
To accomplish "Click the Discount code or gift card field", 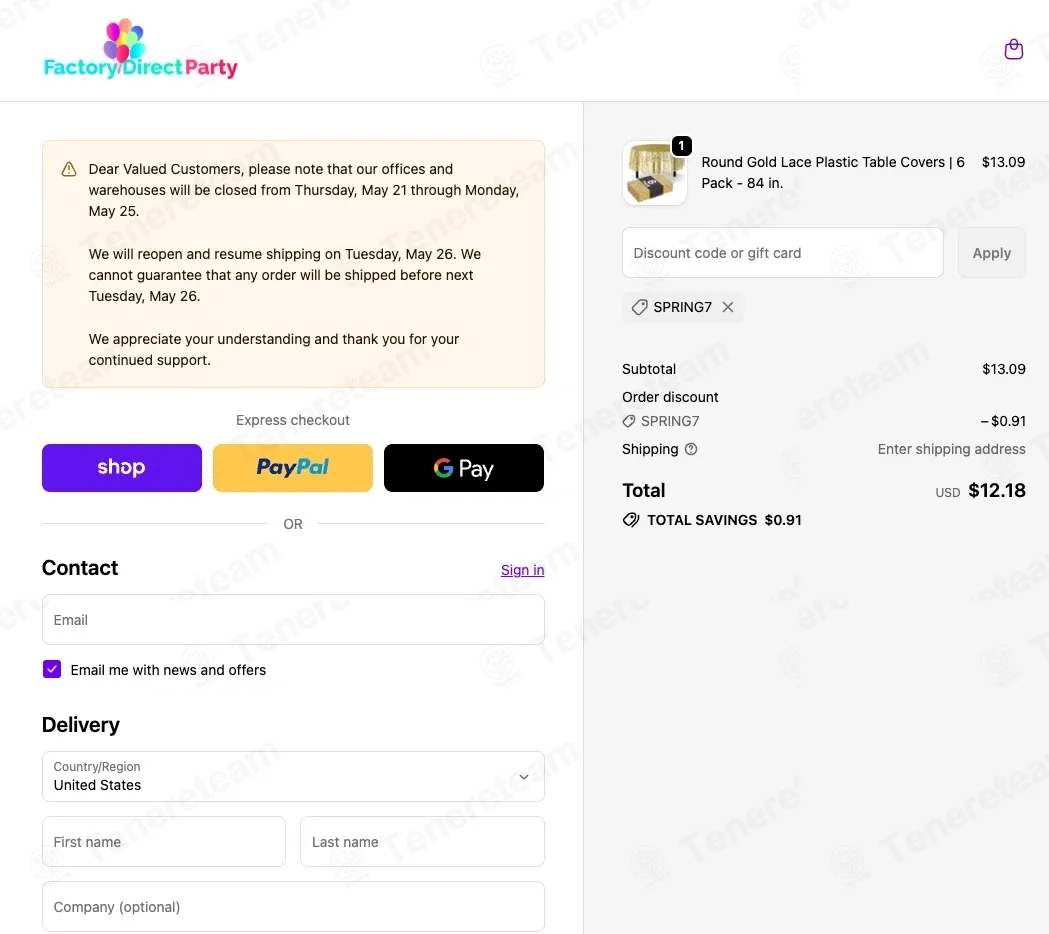I will point(783,253).
